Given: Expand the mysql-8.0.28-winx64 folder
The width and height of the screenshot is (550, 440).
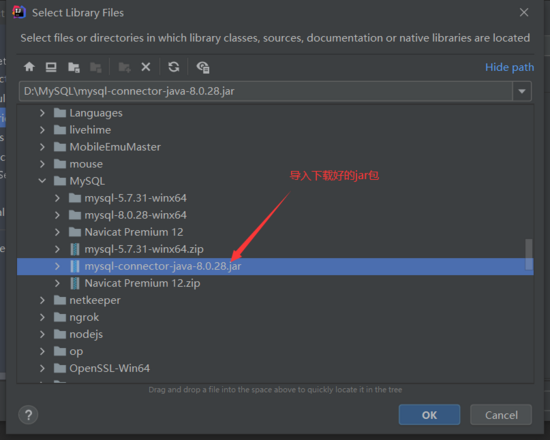Looking at the screenshot, I should 57,215.
